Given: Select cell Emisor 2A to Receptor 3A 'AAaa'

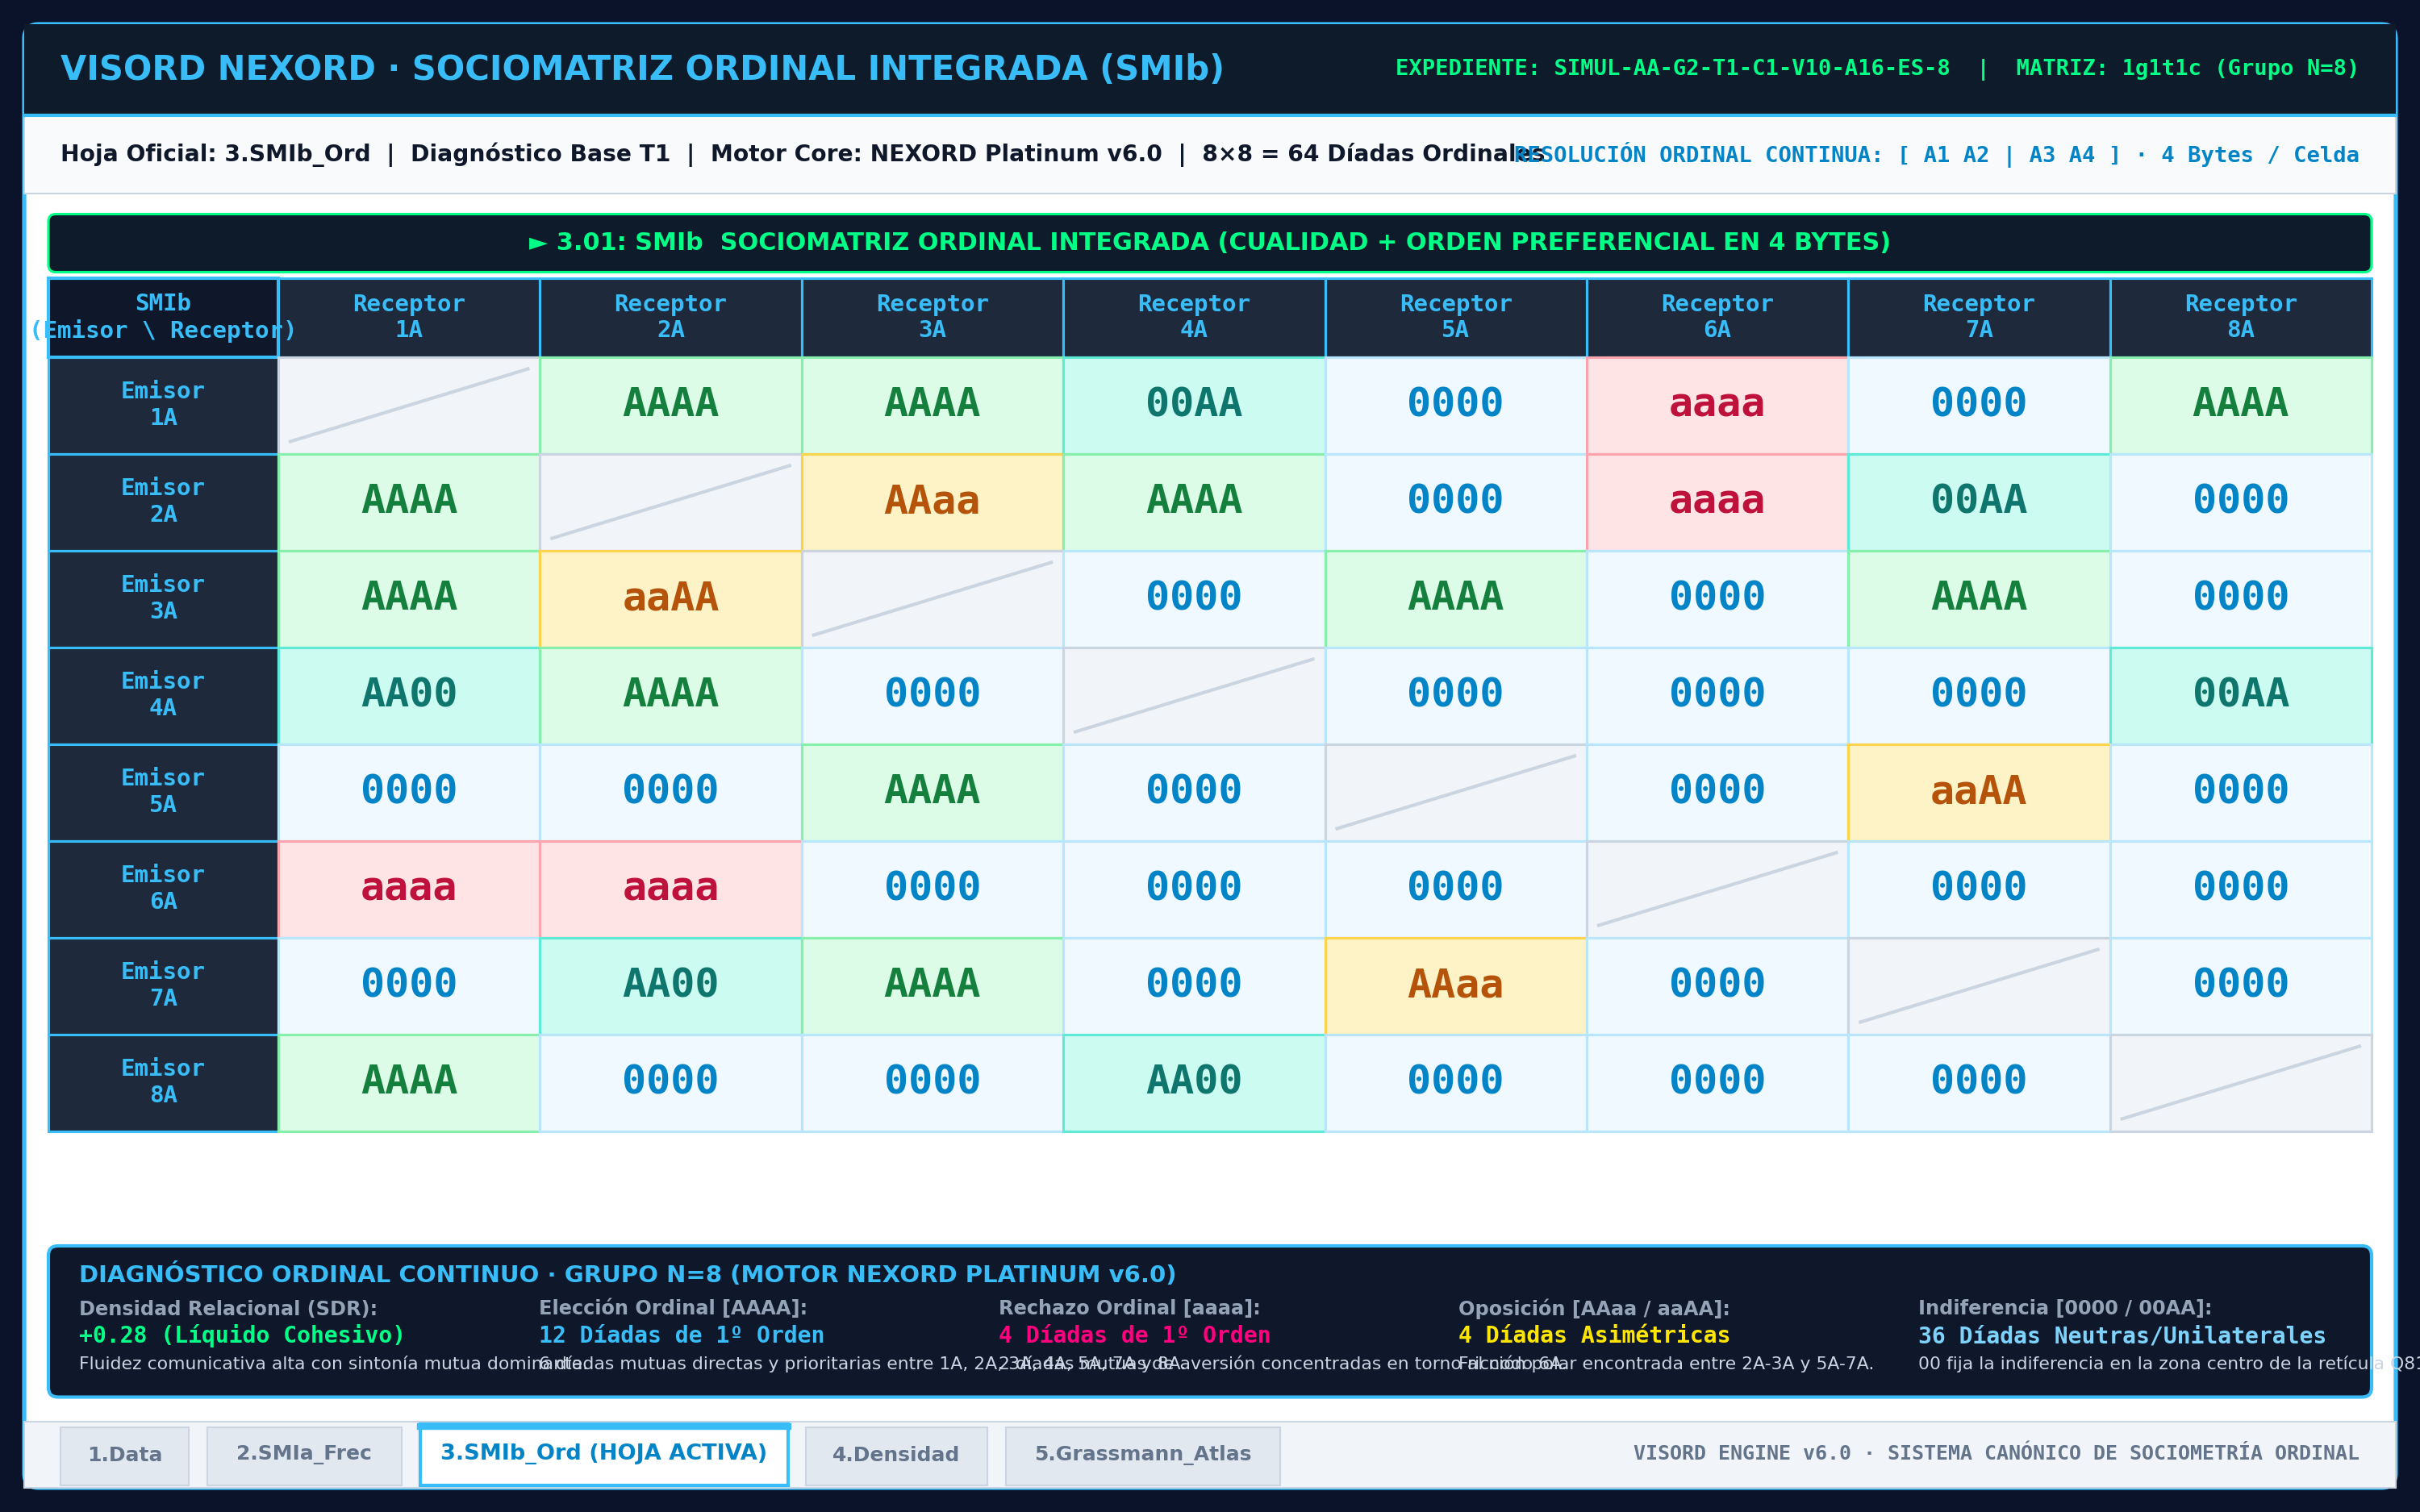Looking at the screenshot, I should pos(932,502).
